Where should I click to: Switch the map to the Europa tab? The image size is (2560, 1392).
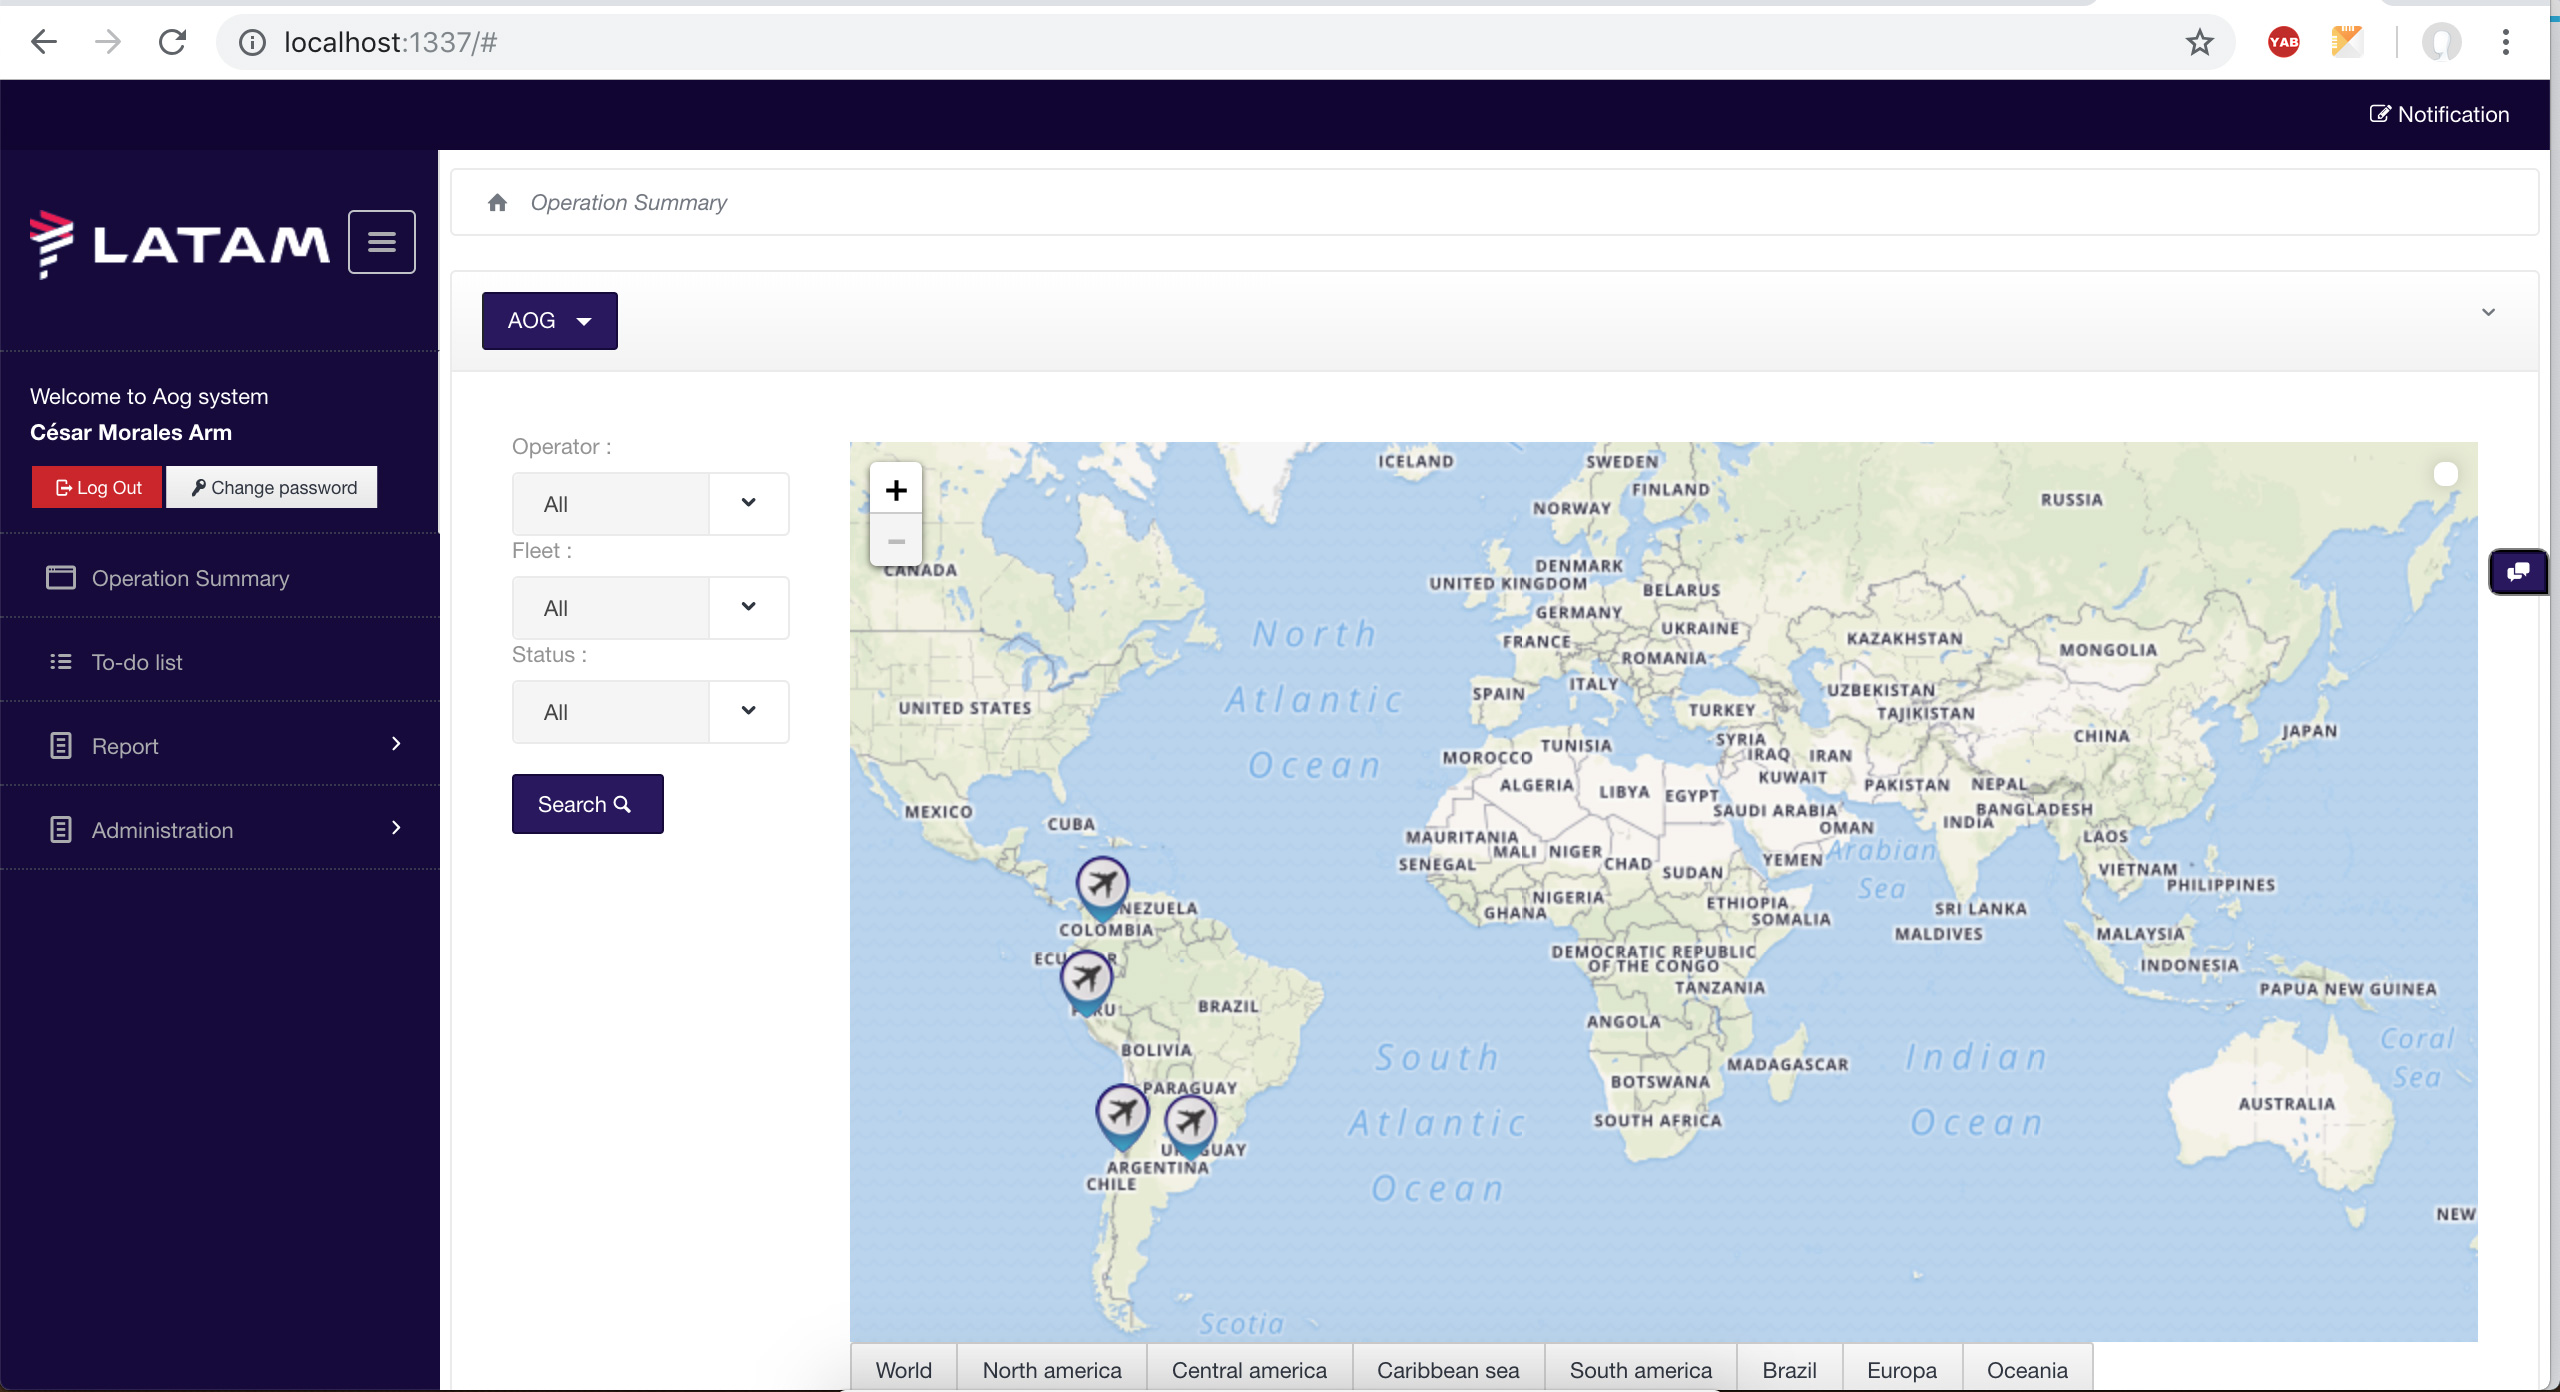click(1902, 1370)
